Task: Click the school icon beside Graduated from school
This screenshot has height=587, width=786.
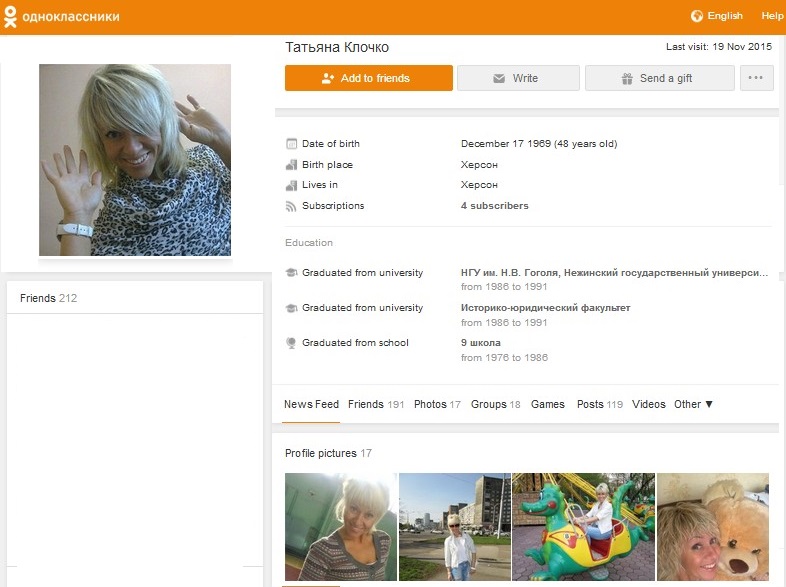Action: 291,343
